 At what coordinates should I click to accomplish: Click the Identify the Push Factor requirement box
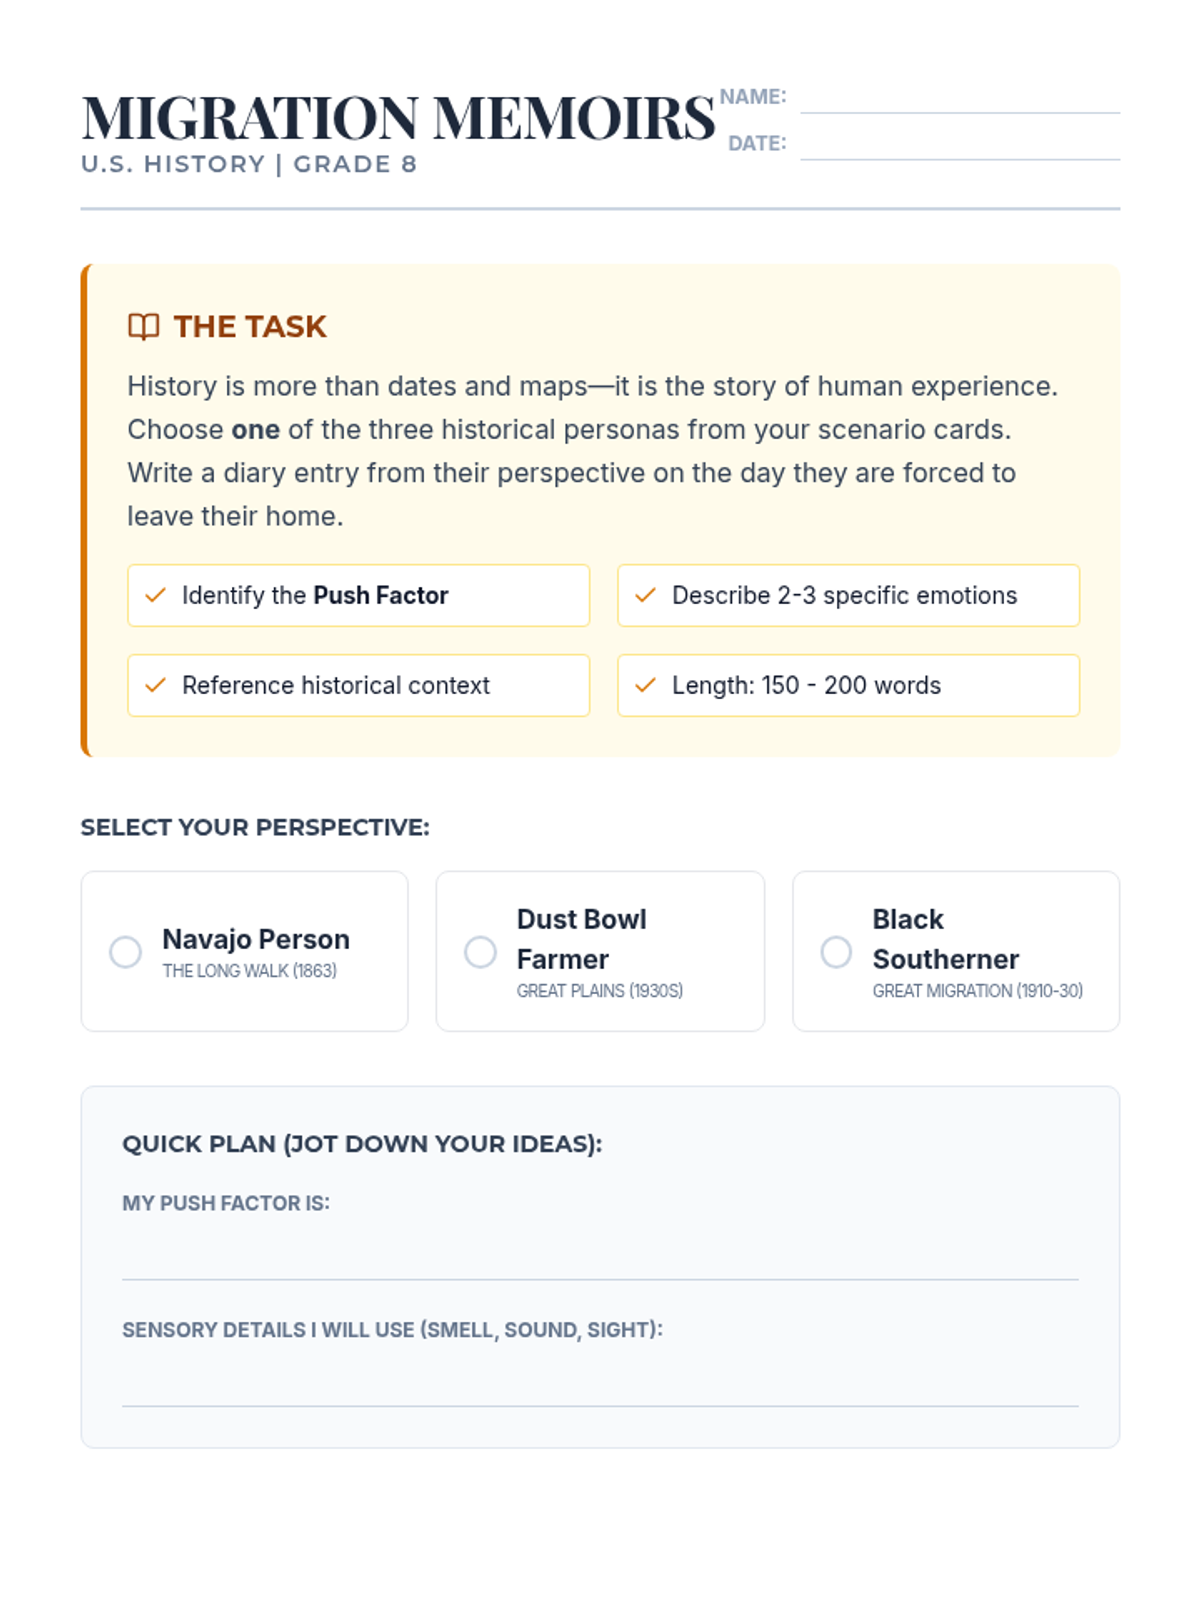point(358,596)
